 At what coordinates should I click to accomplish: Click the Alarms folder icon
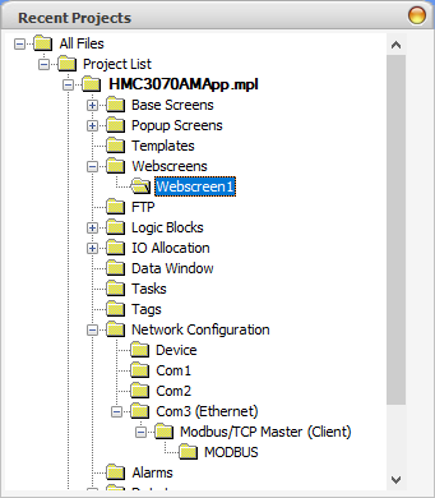point(116,472)
